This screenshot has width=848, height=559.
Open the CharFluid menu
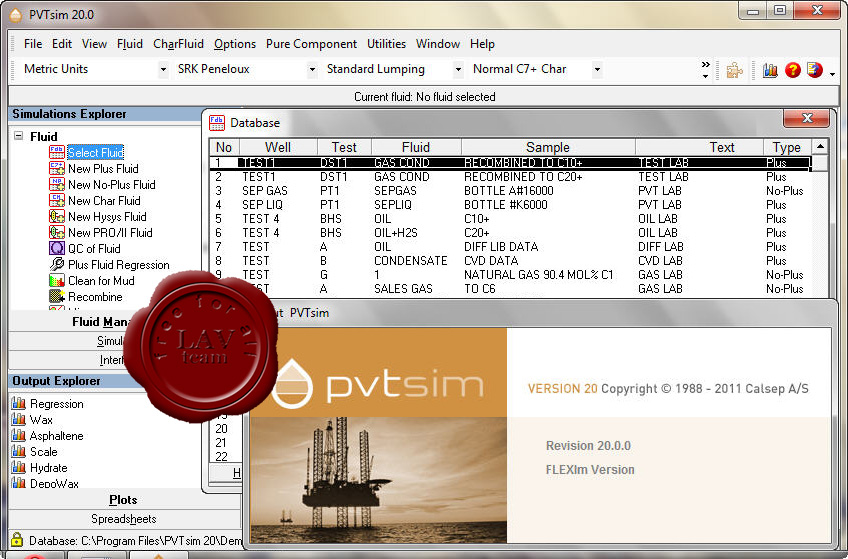pyautogui.click(x=178, y=44)
